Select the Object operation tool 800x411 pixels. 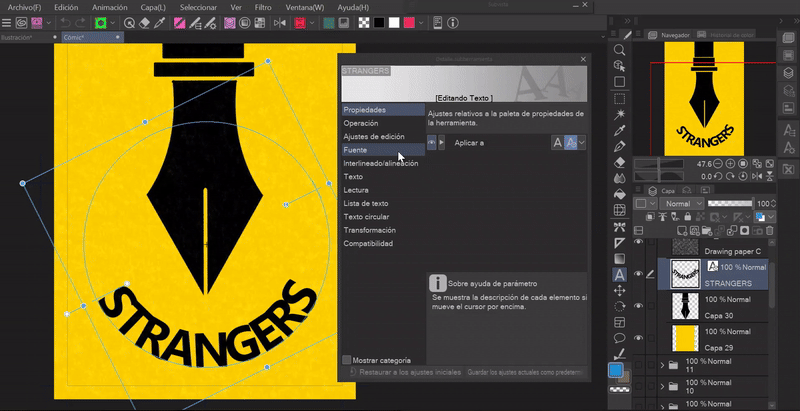coord(619,66)
